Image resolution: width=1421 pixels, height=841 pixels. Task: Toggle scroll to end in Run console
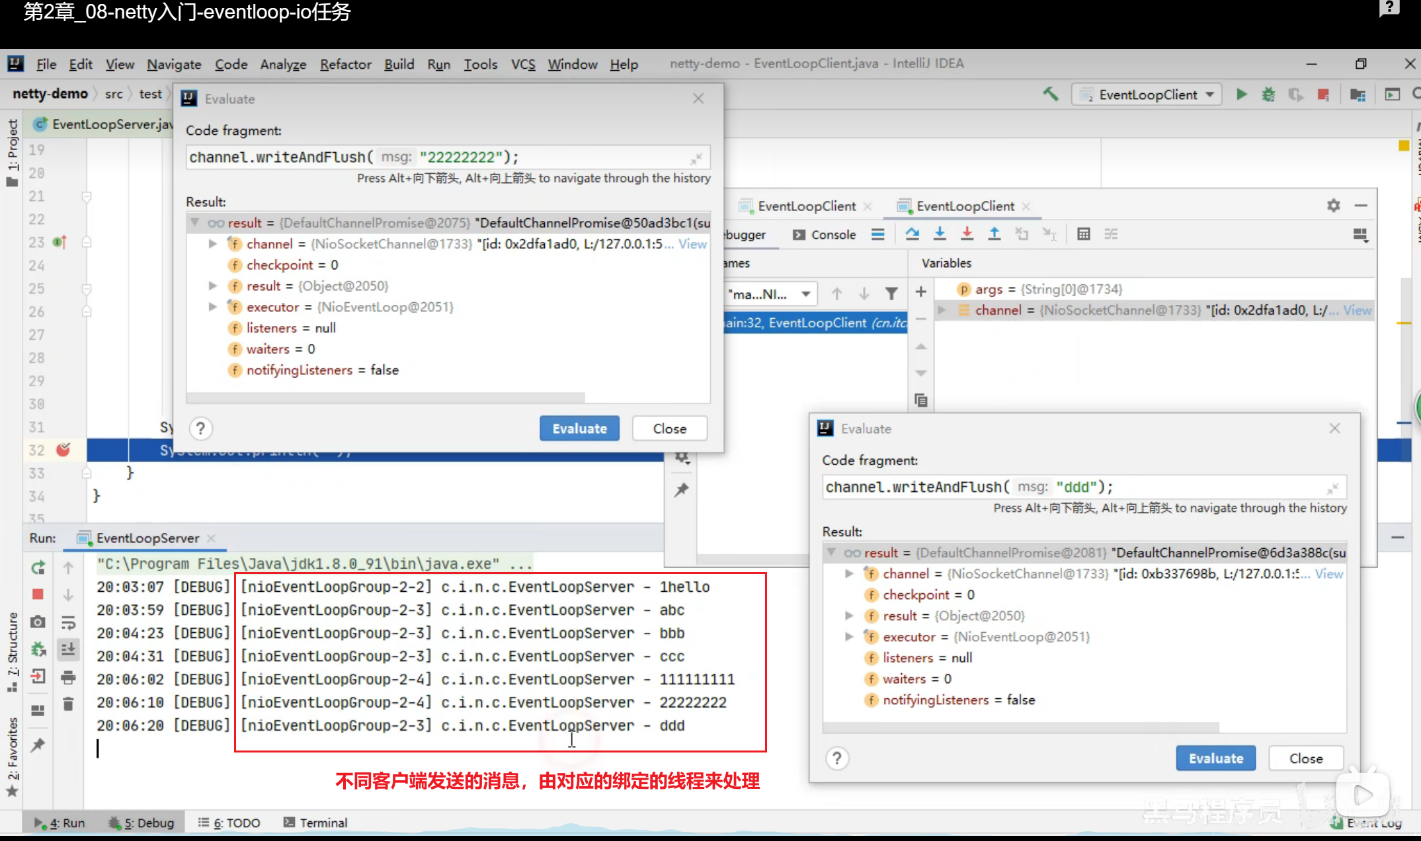68,649
